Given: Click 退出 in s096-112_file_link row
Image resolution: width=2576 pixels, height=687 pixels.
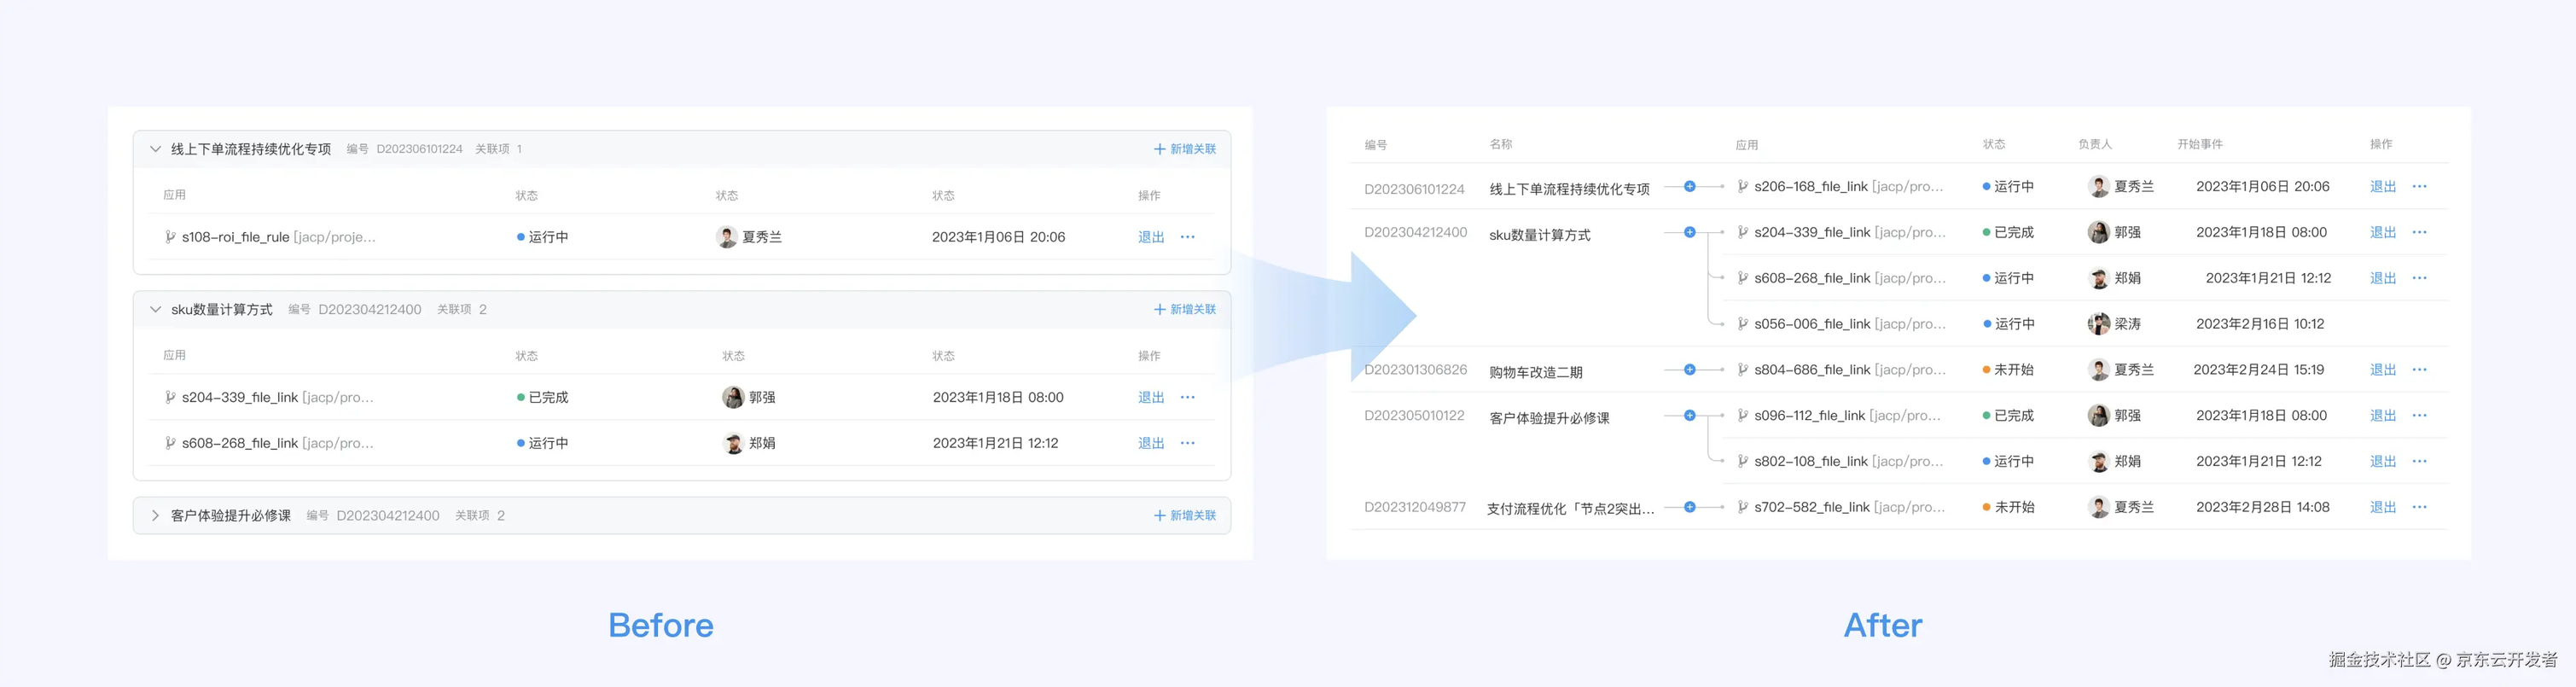Looking at the screenshot, I should tap(2383, 415).
